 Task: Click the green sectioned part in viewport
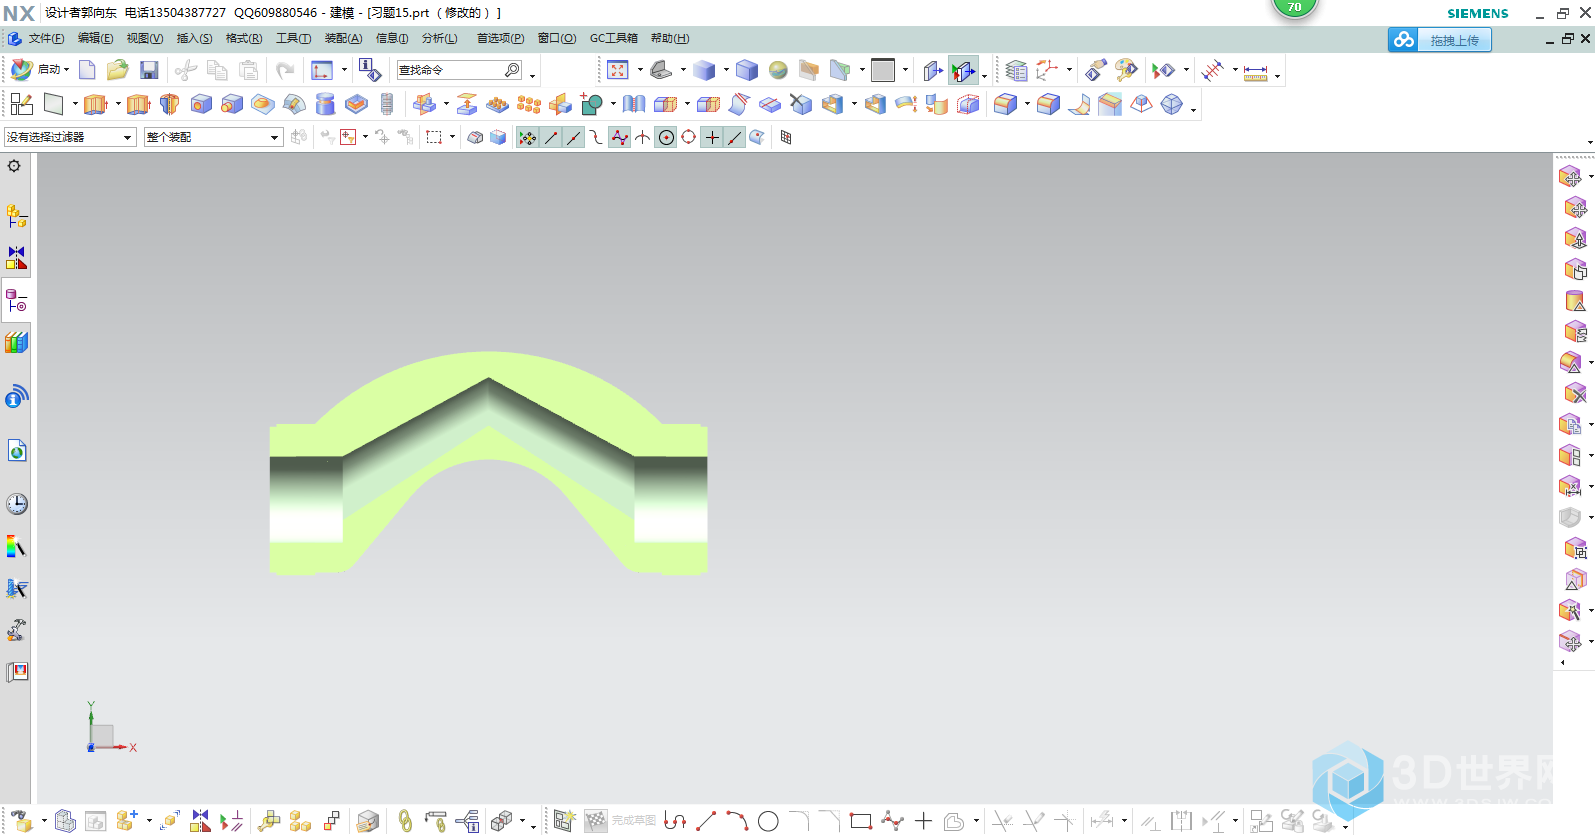pos(488,463)
